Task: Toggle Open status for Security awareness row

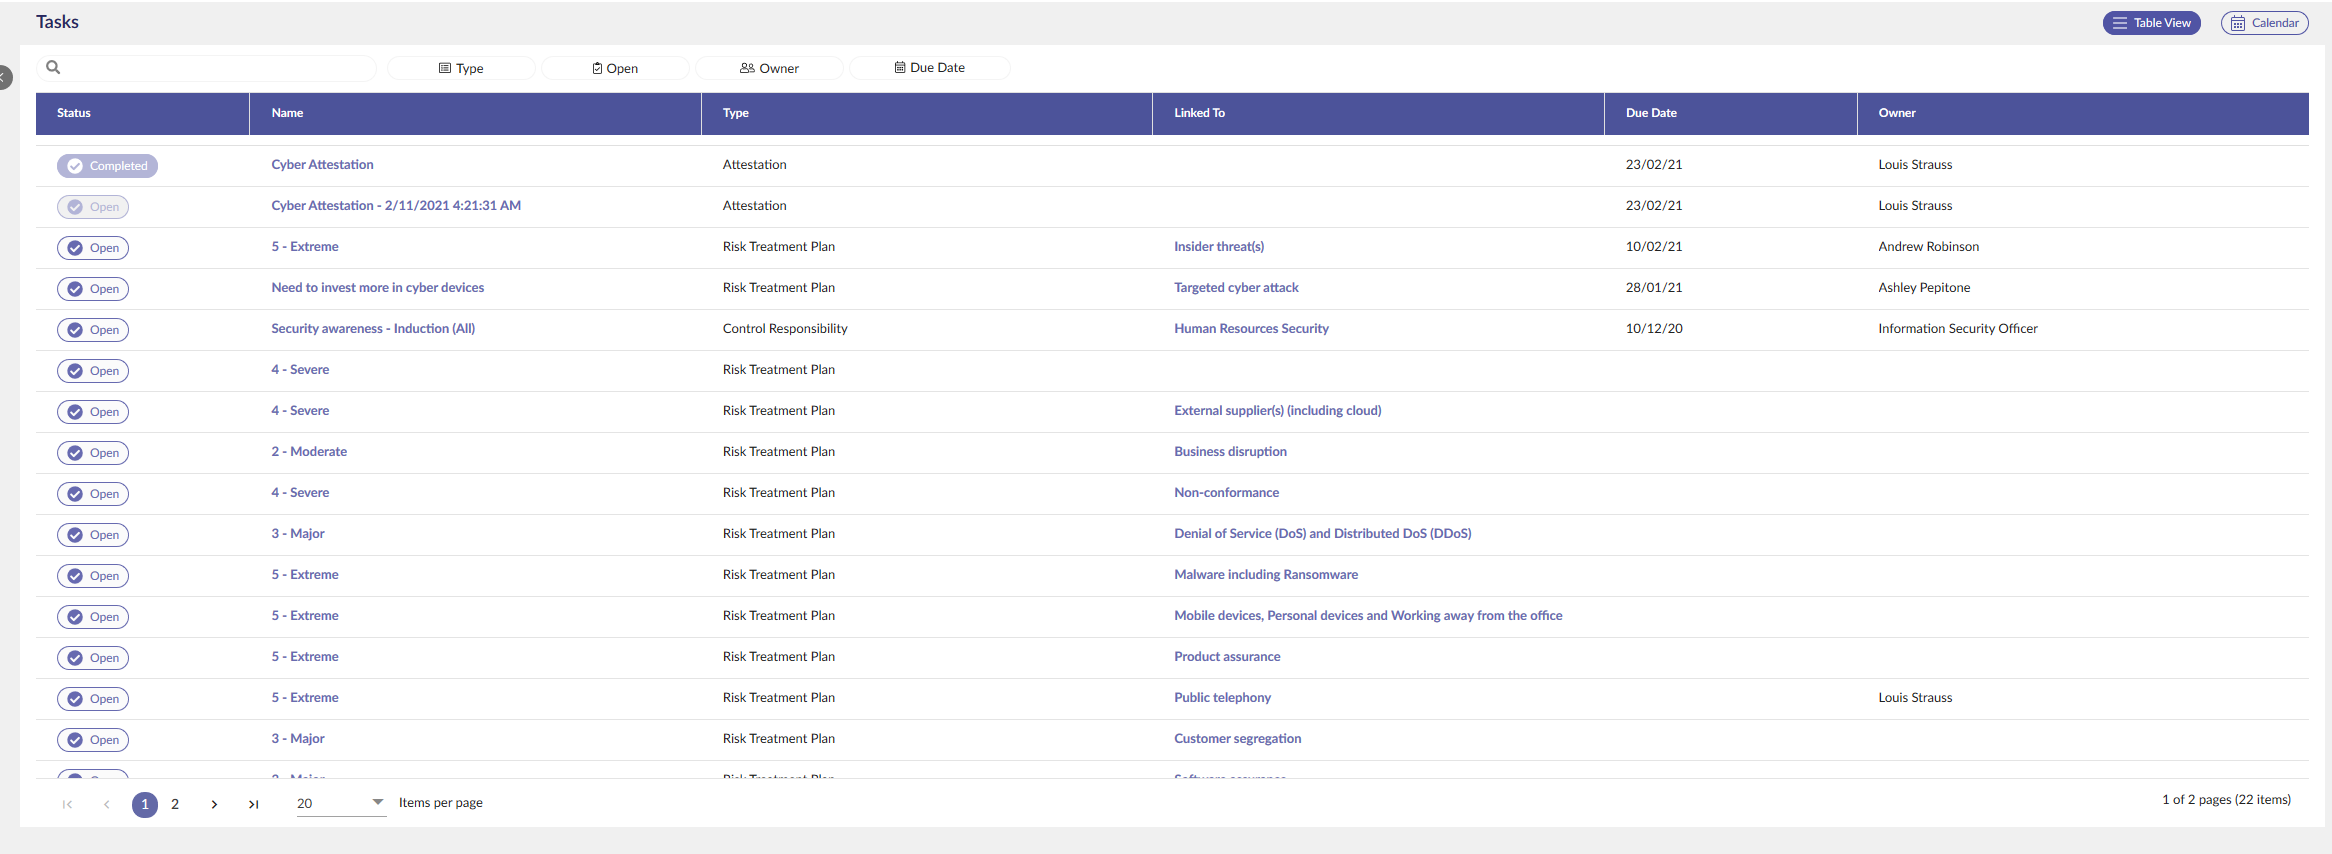Action: point(93,330)
